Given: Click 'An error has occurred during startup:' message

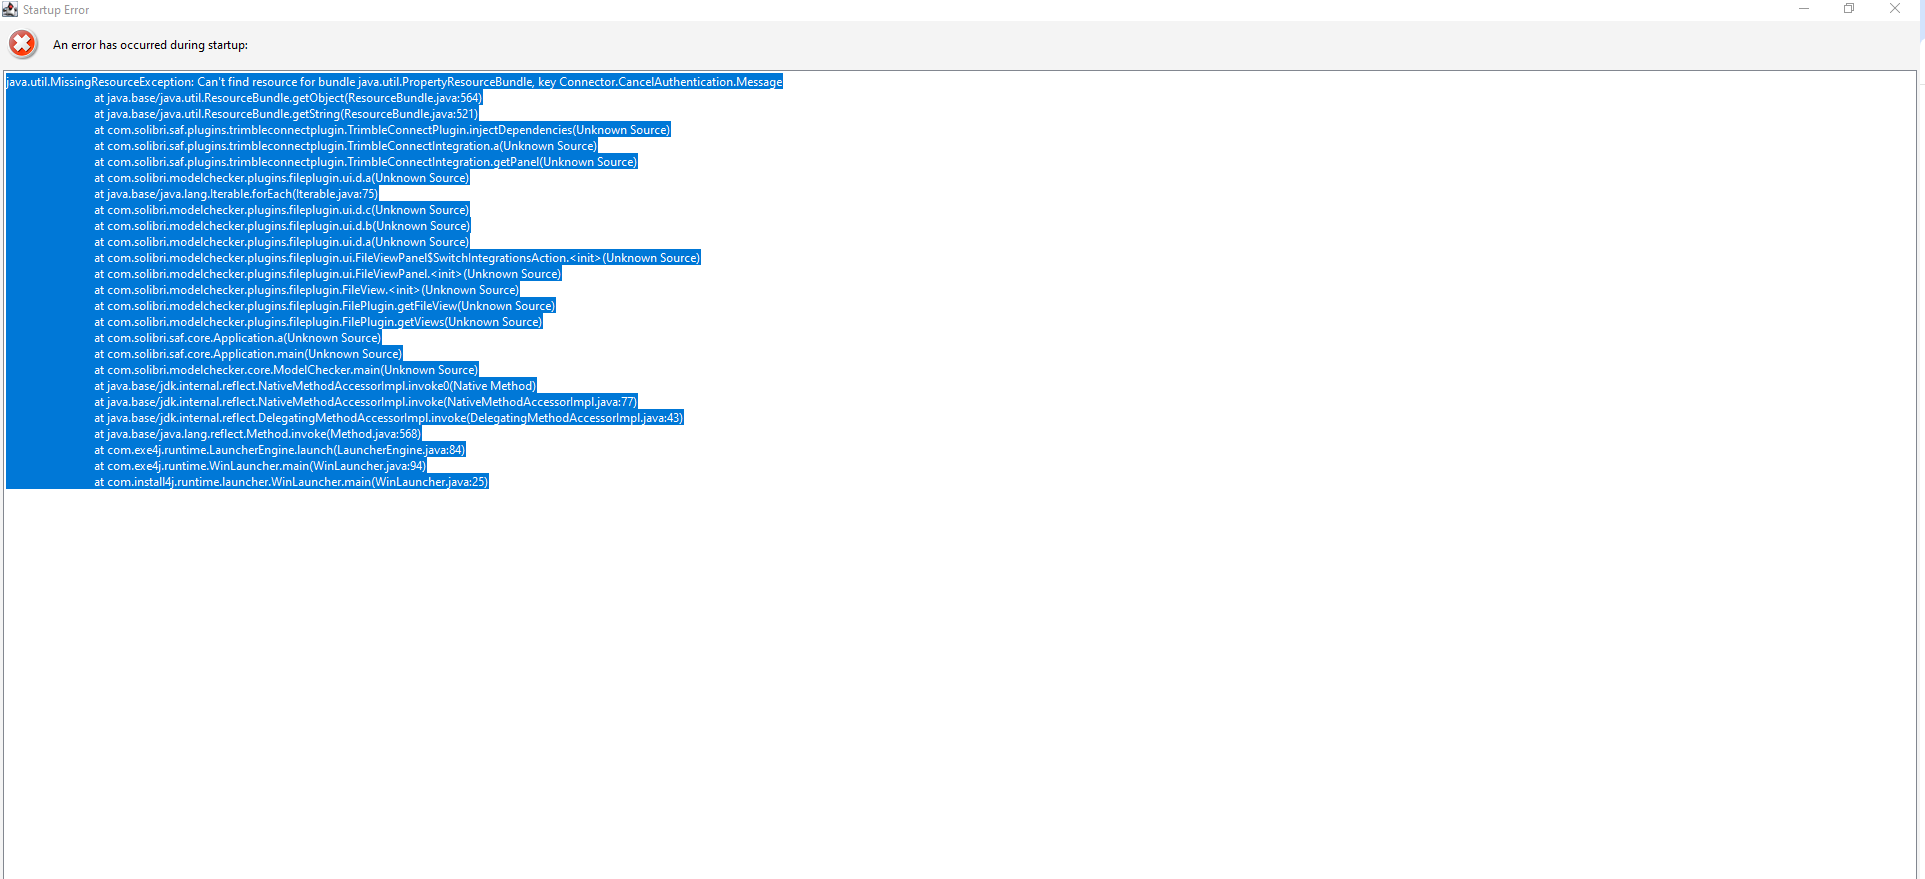Looking at the screenshot, I should (x=150, y=45).
